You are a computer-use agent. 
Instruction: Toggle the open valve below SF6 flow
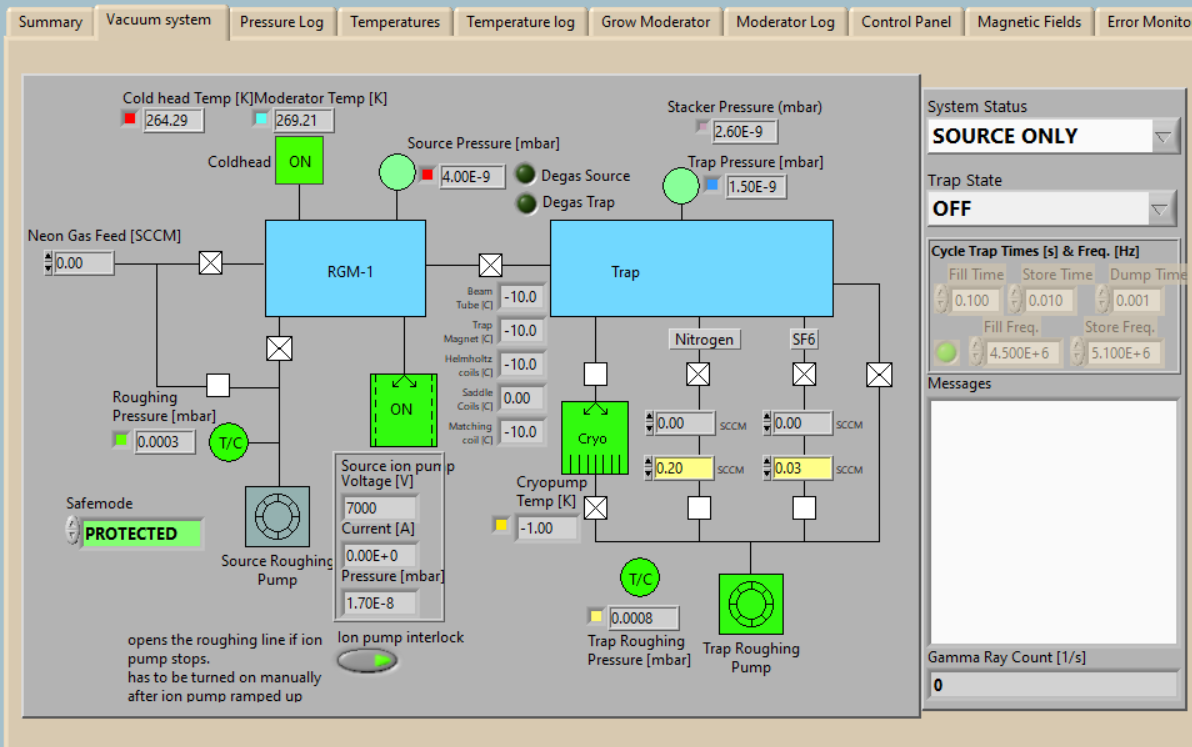804,508
